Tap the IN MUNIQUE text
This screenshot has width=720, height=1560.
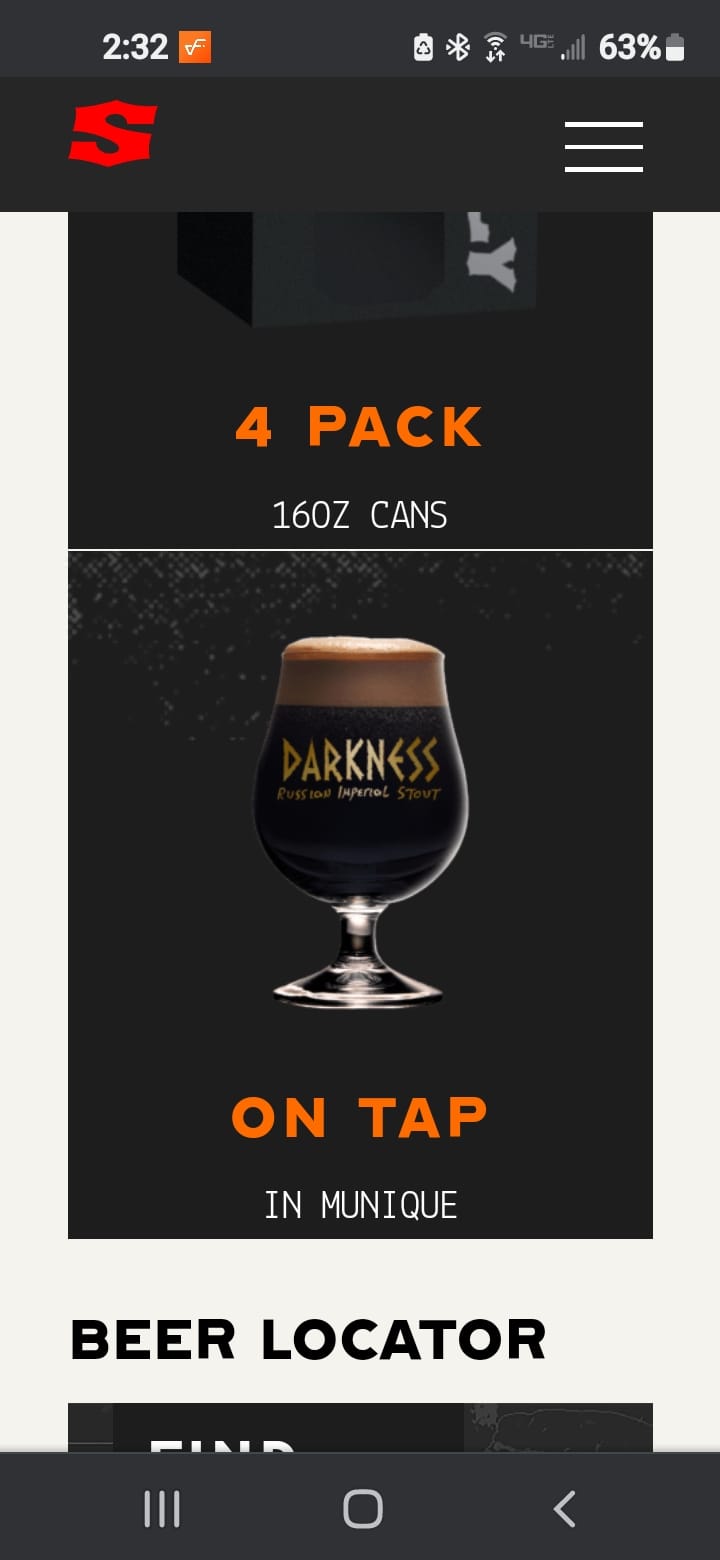[360, 1205]
